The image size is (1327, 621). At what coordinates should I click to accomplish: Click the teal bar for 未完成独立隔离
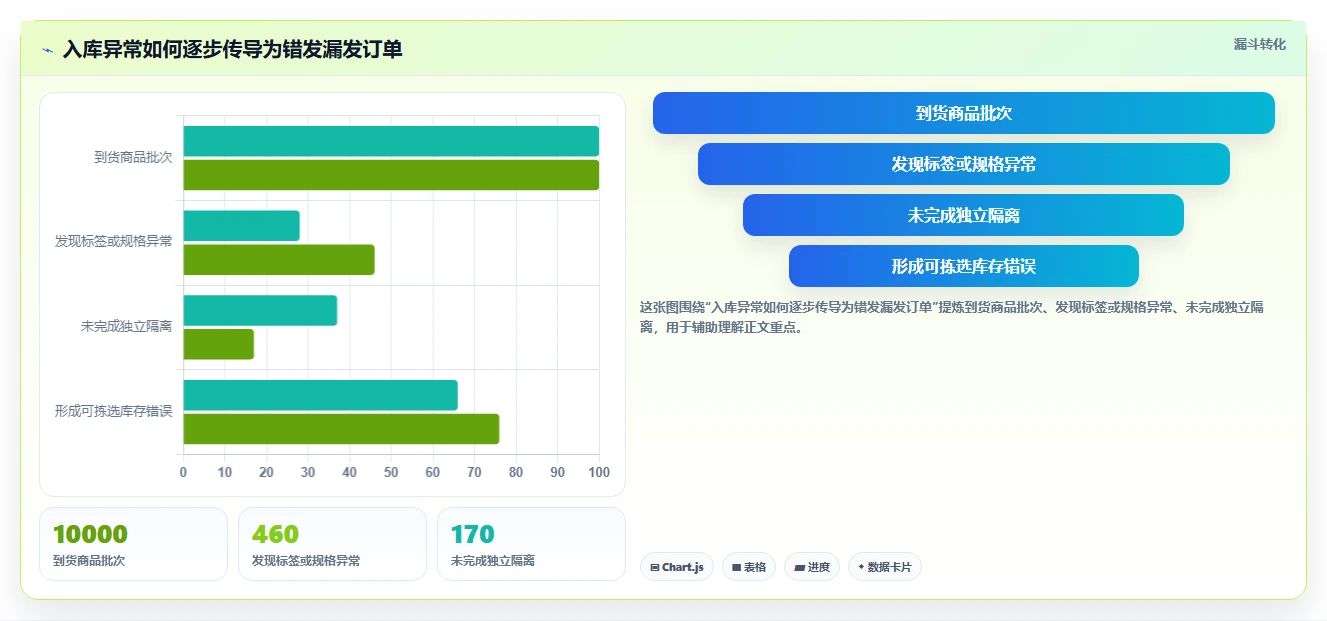click(260, 310)
